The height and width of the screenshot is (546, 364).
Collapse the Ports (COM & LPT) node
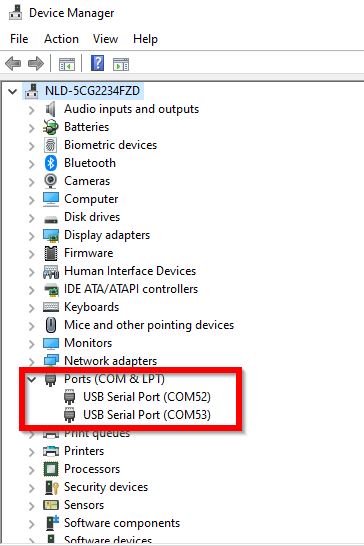point(32,379)
